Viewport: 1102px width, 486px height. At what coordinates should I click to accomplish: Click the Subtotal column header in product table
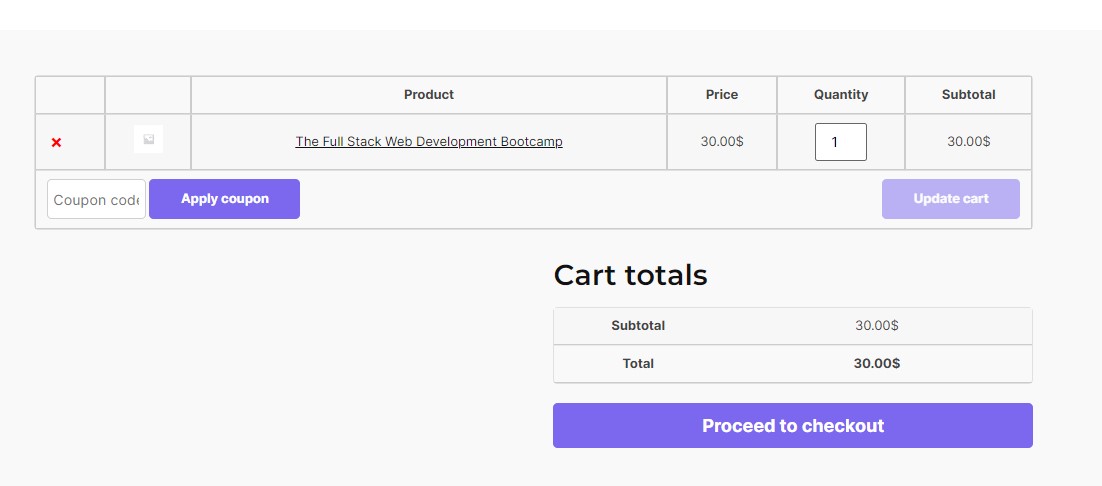pyautogui.click(x=968, y=95)
